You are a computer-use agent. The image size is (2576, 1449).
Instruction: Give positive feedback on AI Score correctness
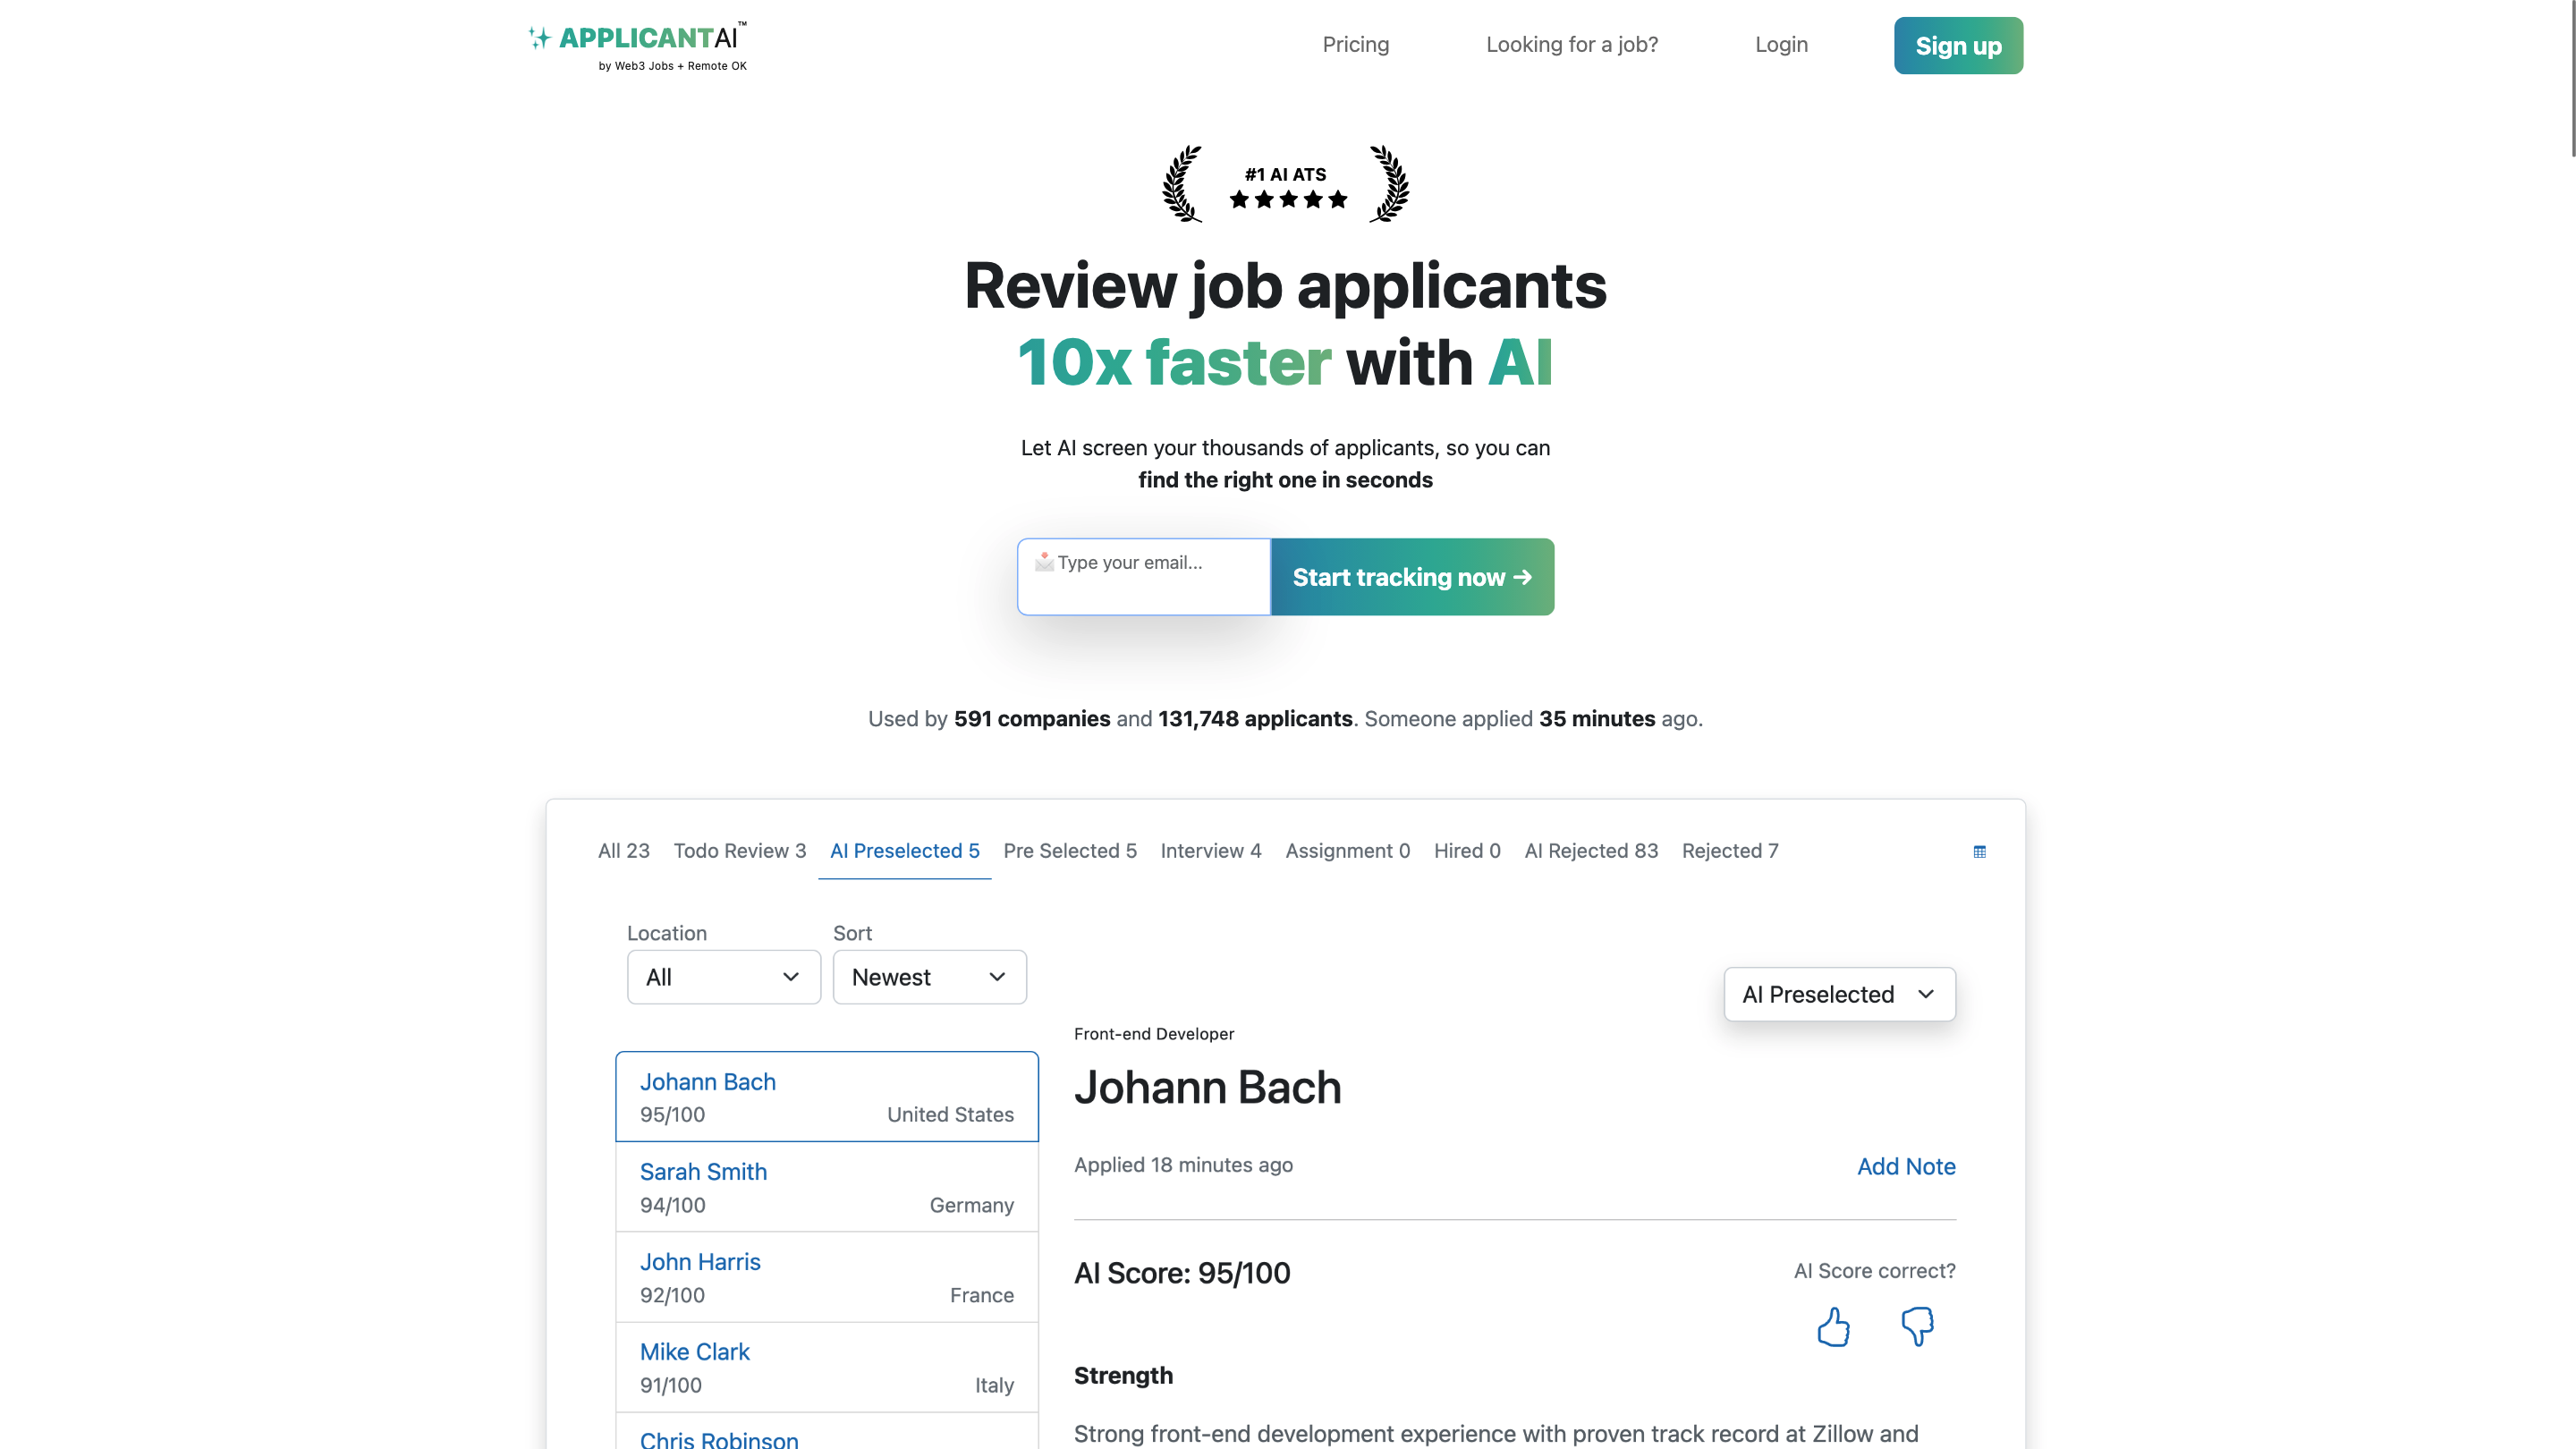coord(1834,1327)
